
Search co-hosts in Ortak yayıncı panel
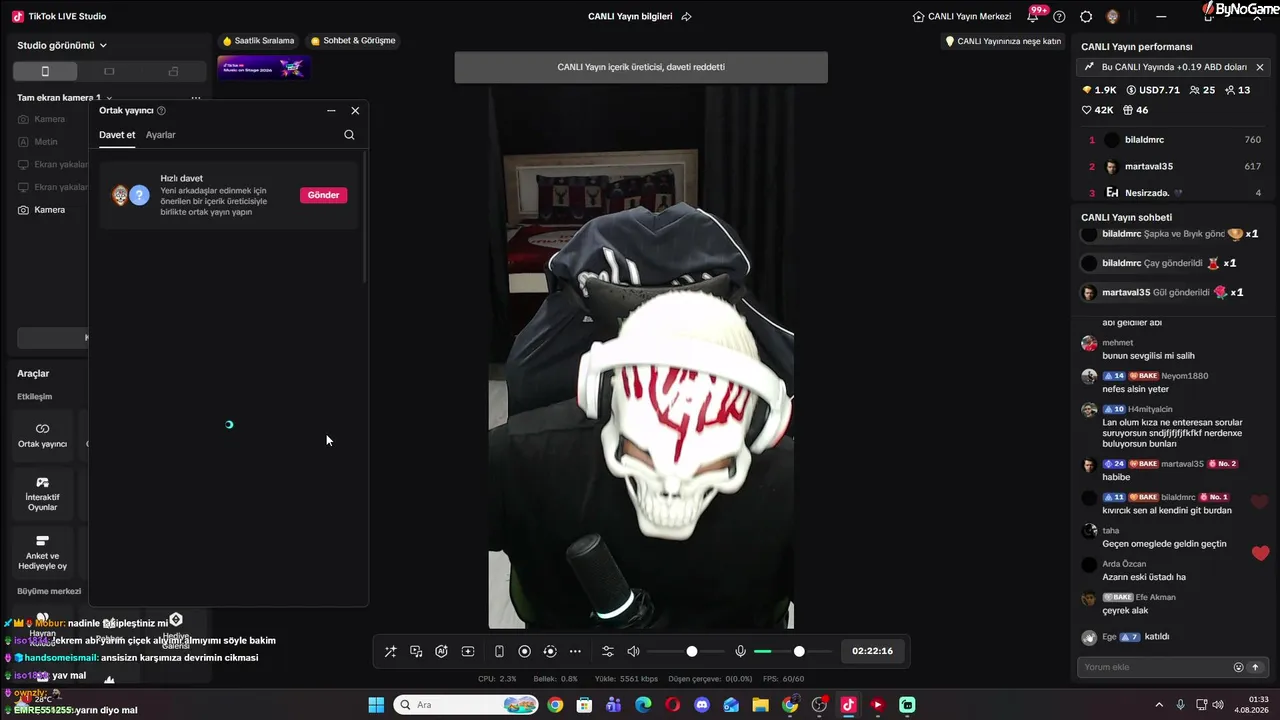point(349,135)
